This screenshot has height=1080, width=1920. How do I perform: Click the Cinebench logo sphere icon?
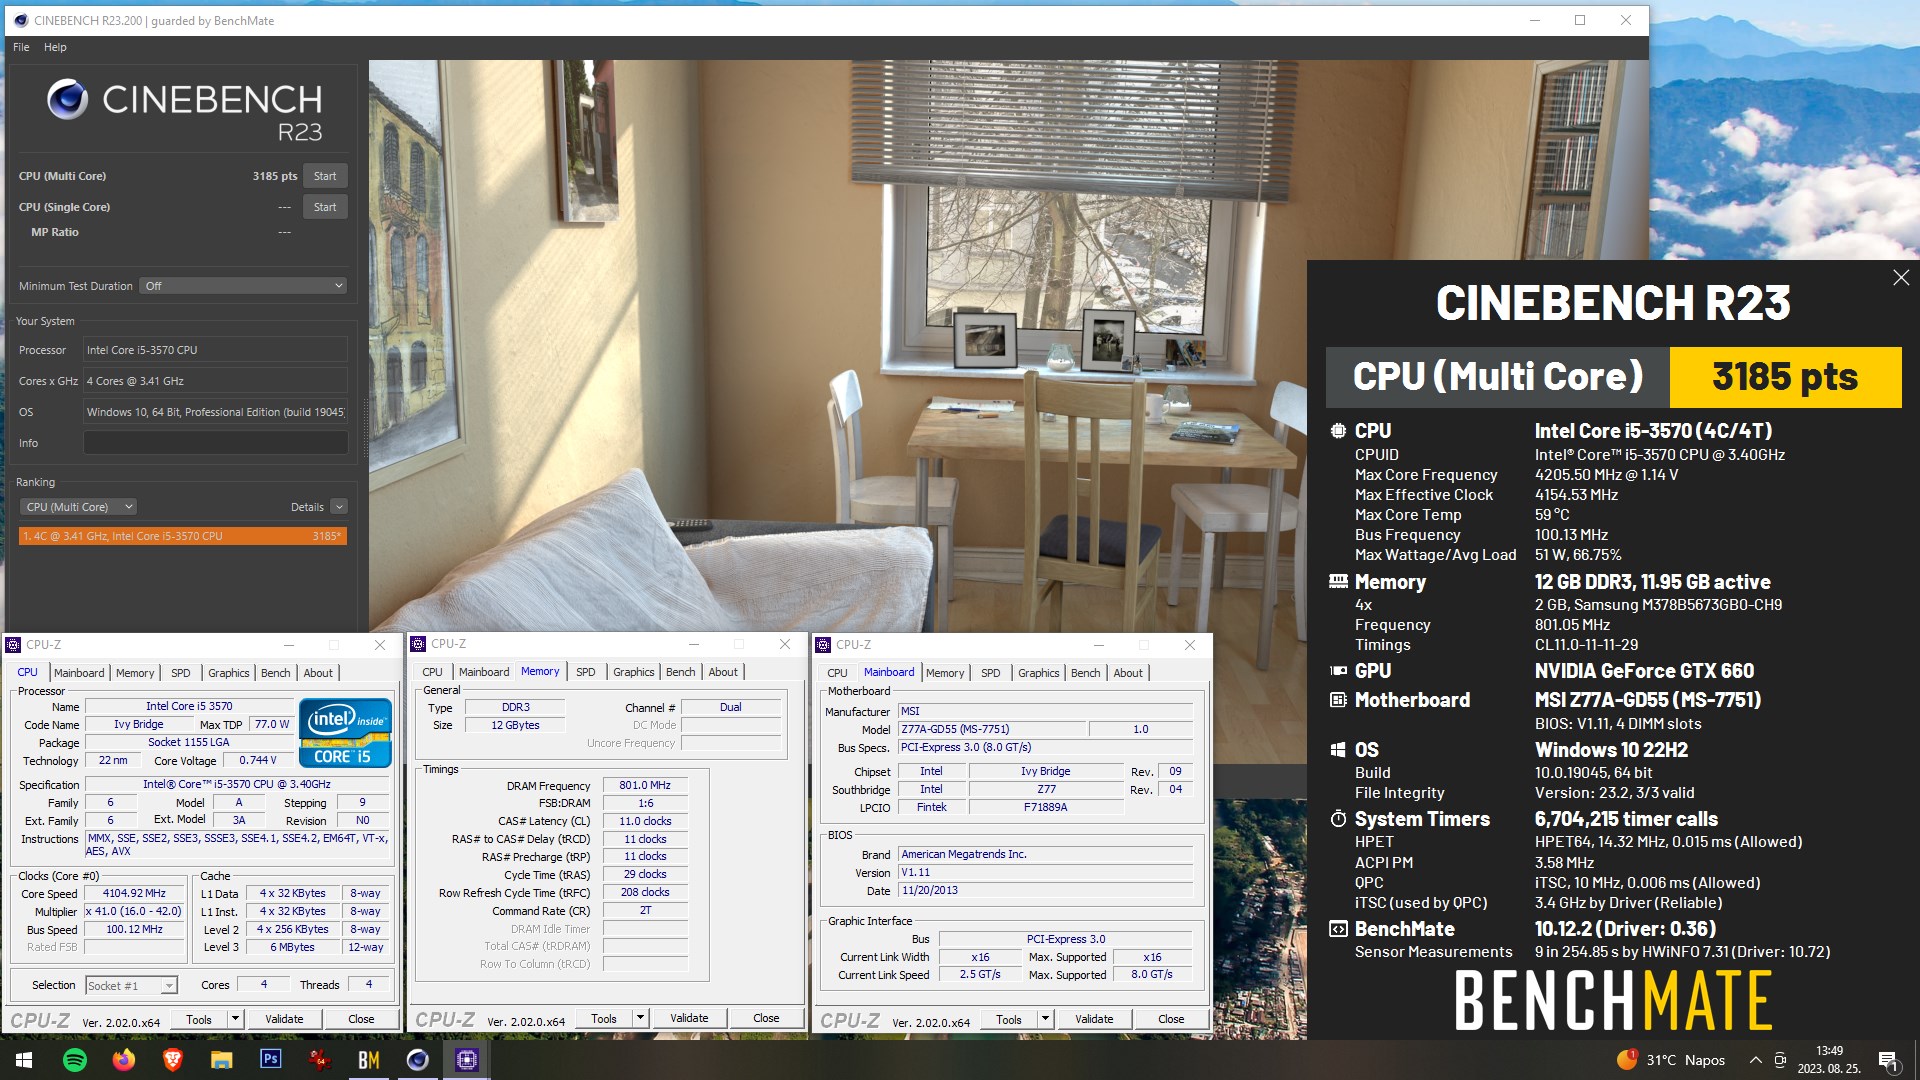coord(68,100)
